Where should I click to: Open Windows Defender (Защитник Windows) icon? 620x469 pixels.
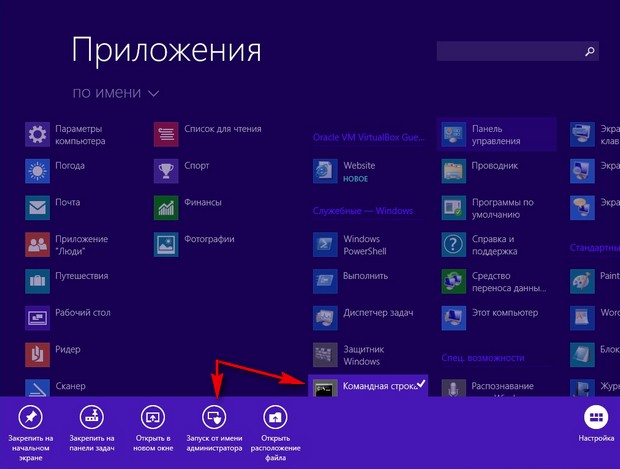[325, 355]
